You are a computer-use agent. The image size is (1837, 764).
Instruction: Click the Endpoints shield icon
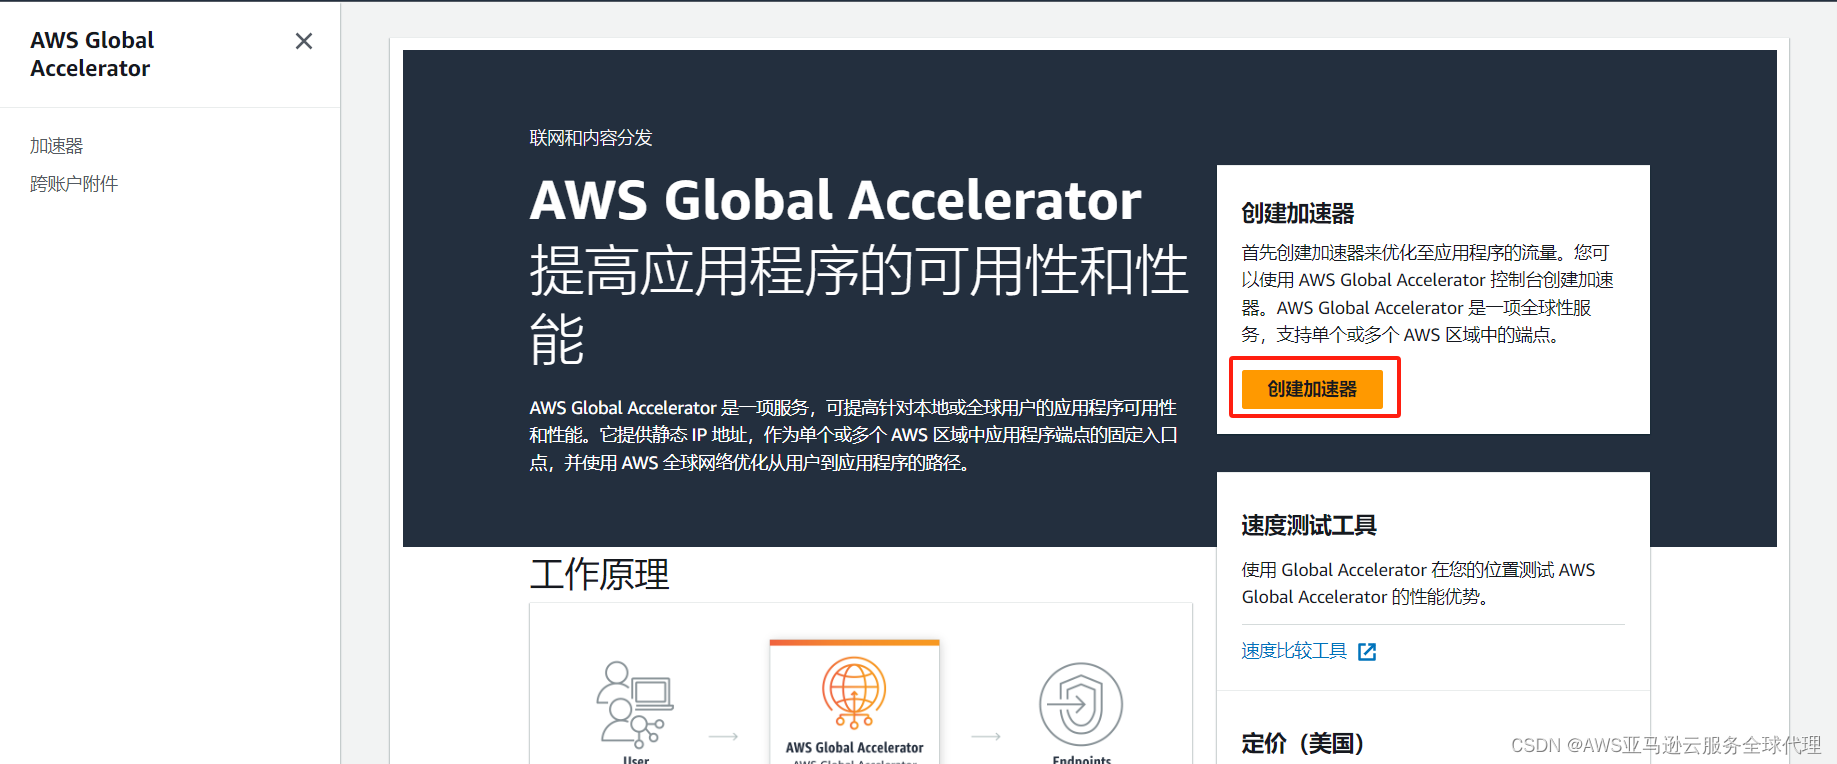1081,704
